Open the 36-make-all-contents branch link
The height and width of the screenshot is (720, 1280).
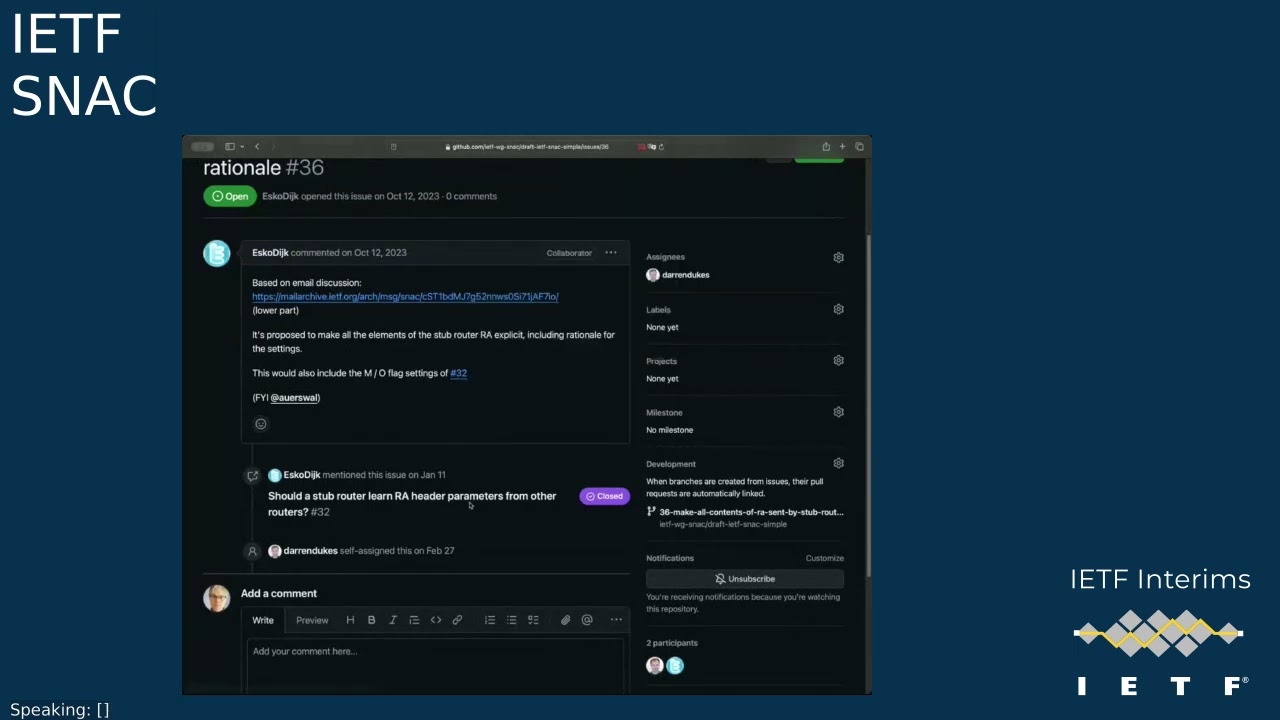[751, 512]
